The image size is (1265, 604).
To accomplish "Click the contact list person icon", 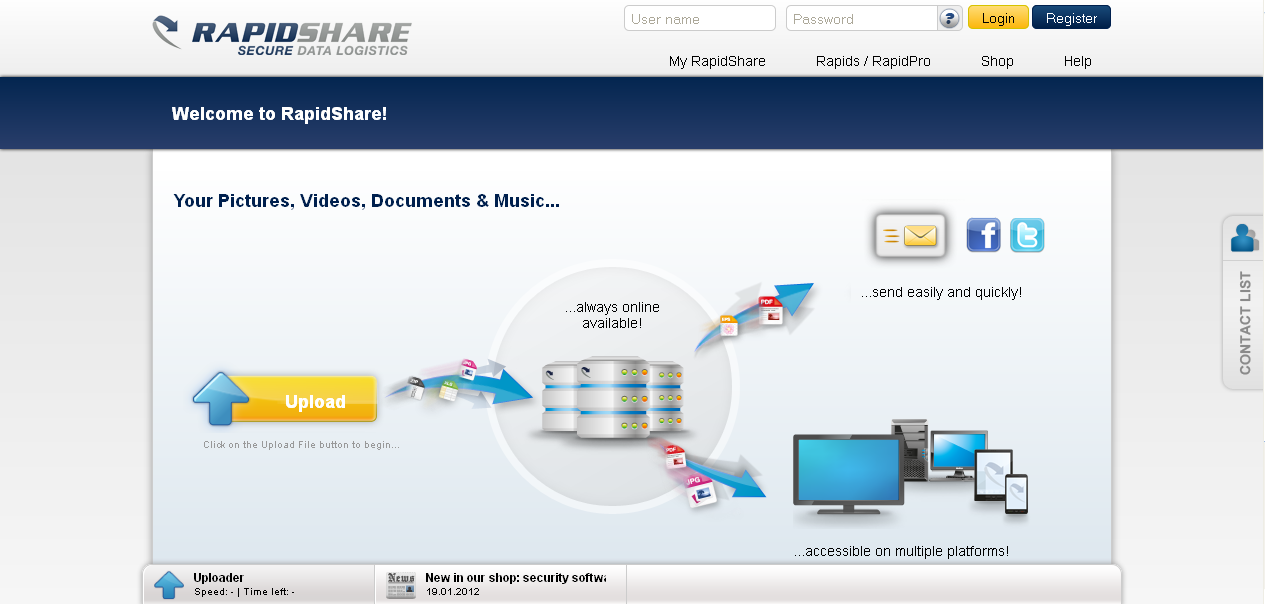I will tap(1244, 238).
